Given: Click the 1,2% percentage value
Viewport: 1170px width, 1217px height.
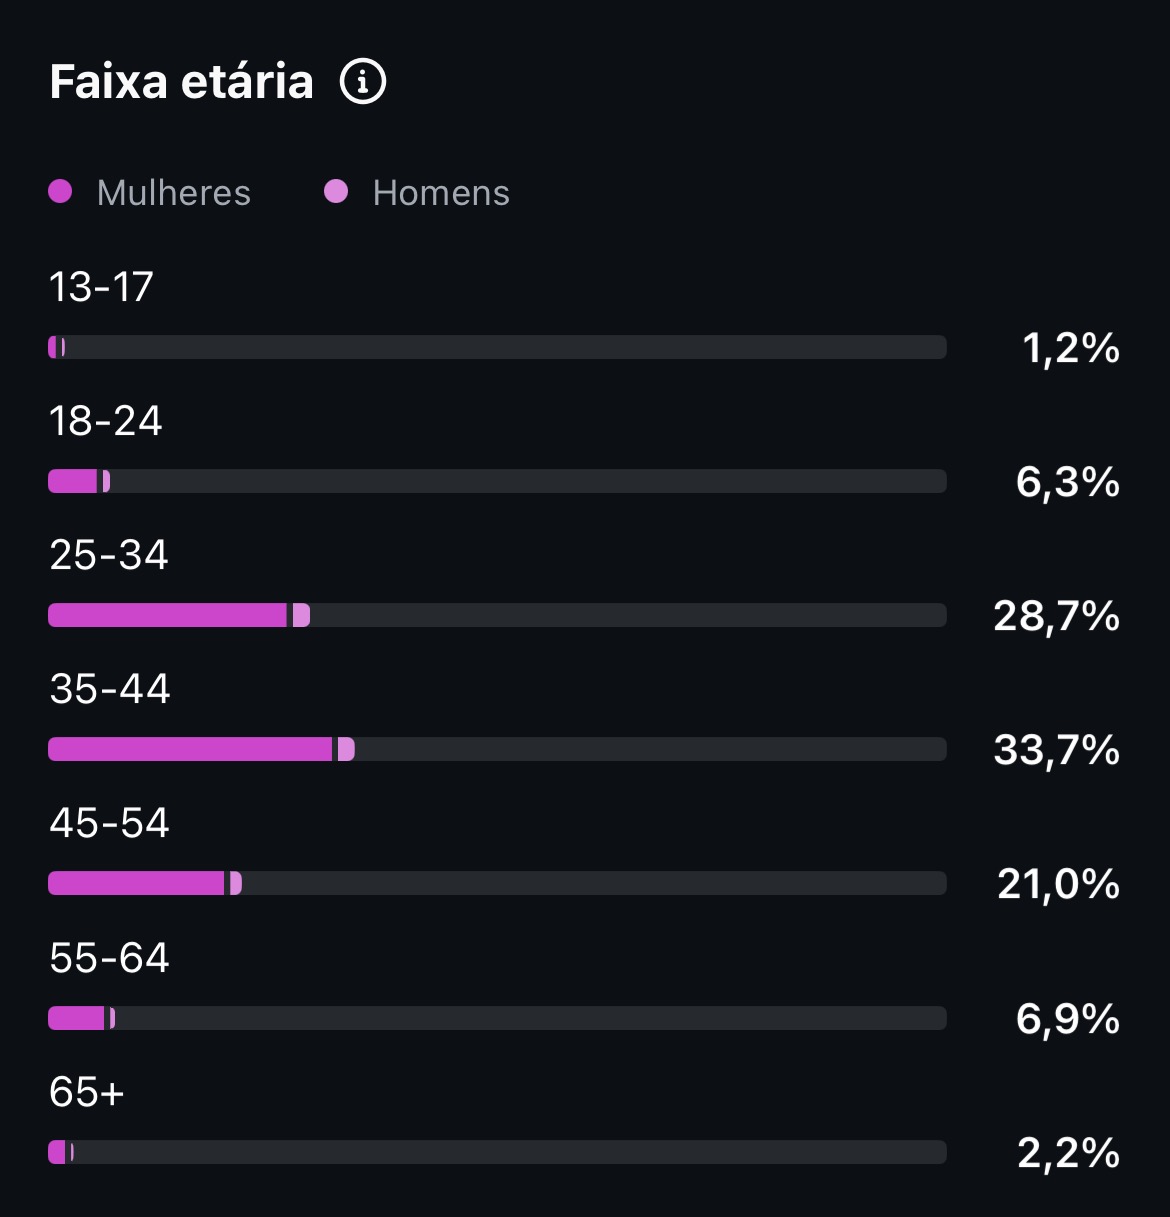Looking at the screenshot, I should (1071, 349).
